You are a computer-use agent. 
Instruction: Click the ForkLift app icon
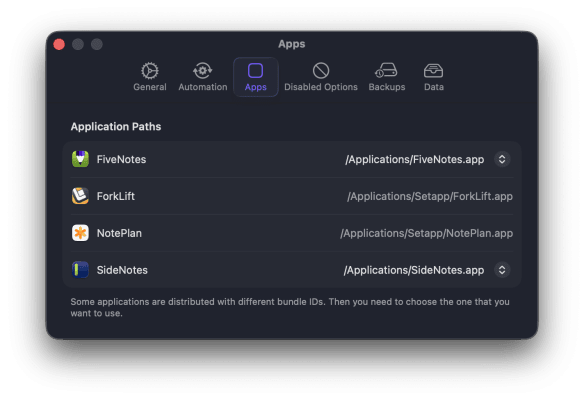click(80, 196)
